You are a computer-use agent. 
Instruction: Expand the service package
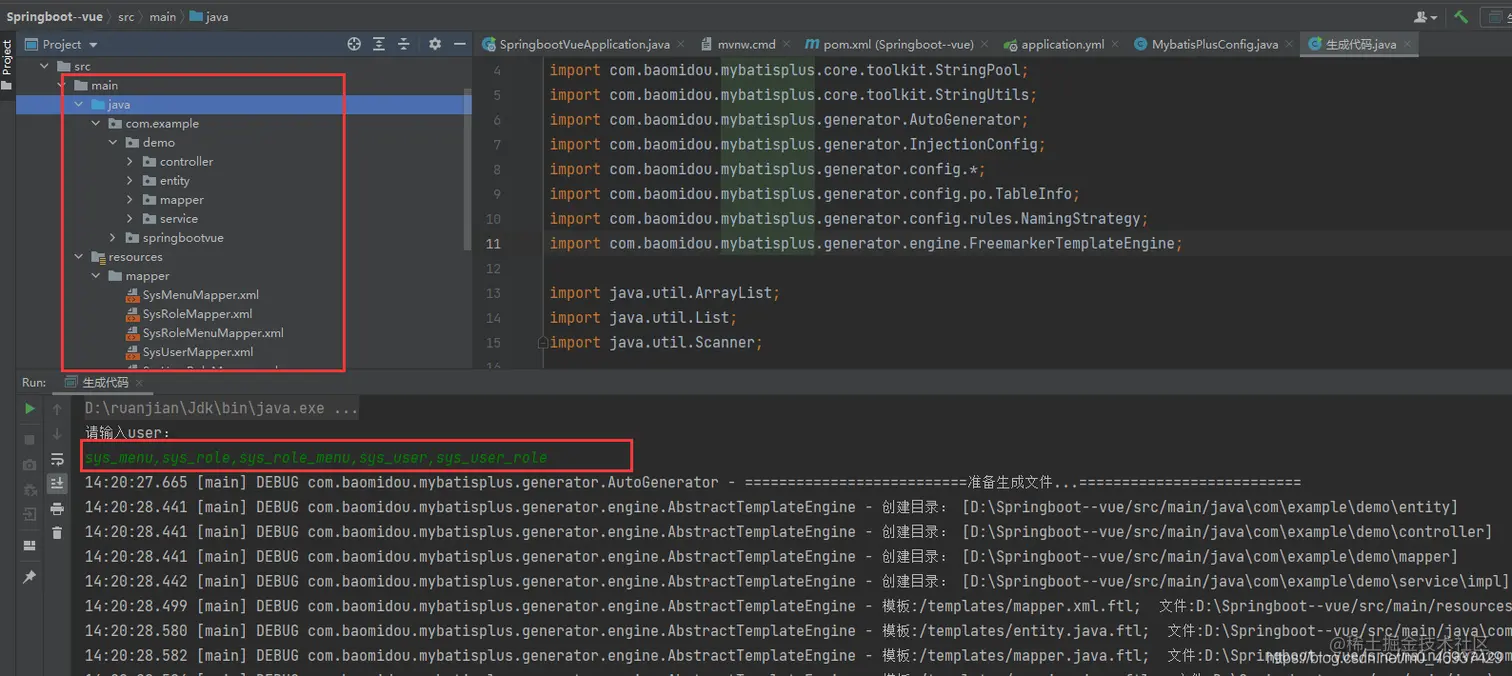(x=130, y=218)
